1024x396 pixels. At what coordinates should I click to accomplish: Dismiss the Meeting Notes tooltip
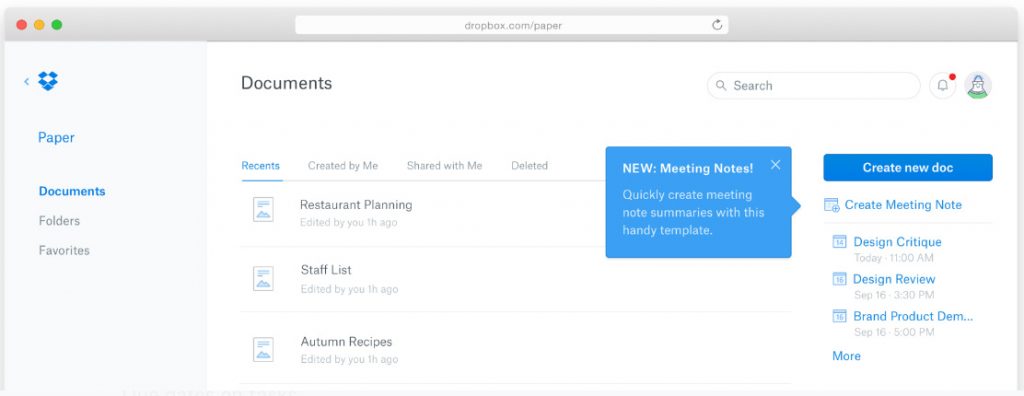(x=775, y=165)
